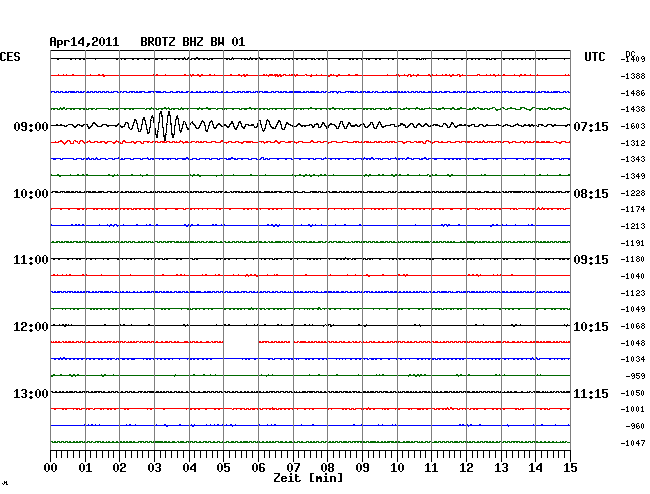The width and height of the screenshot is (650, 494).
Task: Click the 09:00 time label on the left
Action: (31, 127)
